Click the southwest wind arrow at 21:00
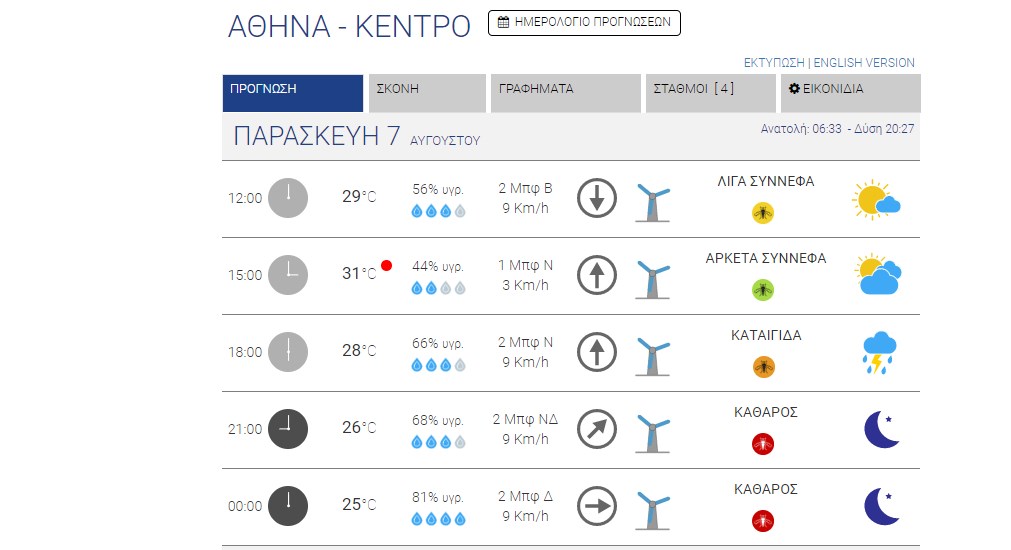 [x=596, y=429]
